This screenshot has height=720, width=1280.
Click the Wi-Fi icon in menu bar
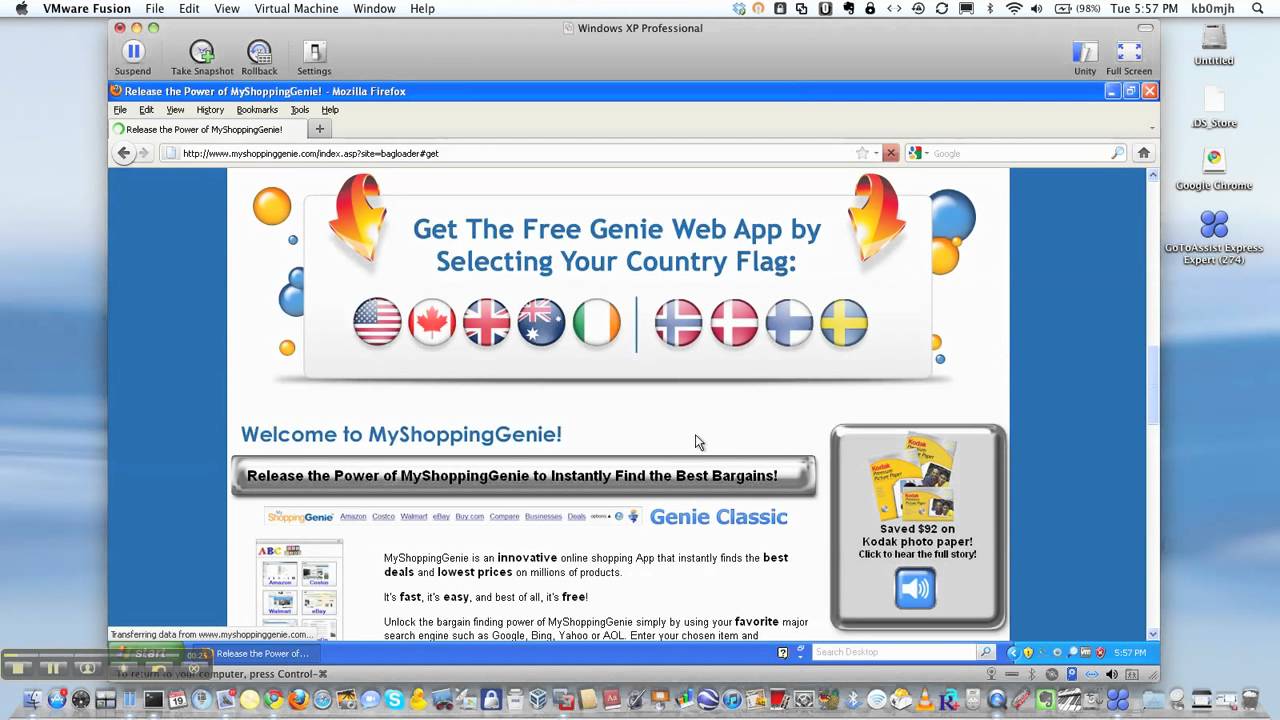(1014, 8)
